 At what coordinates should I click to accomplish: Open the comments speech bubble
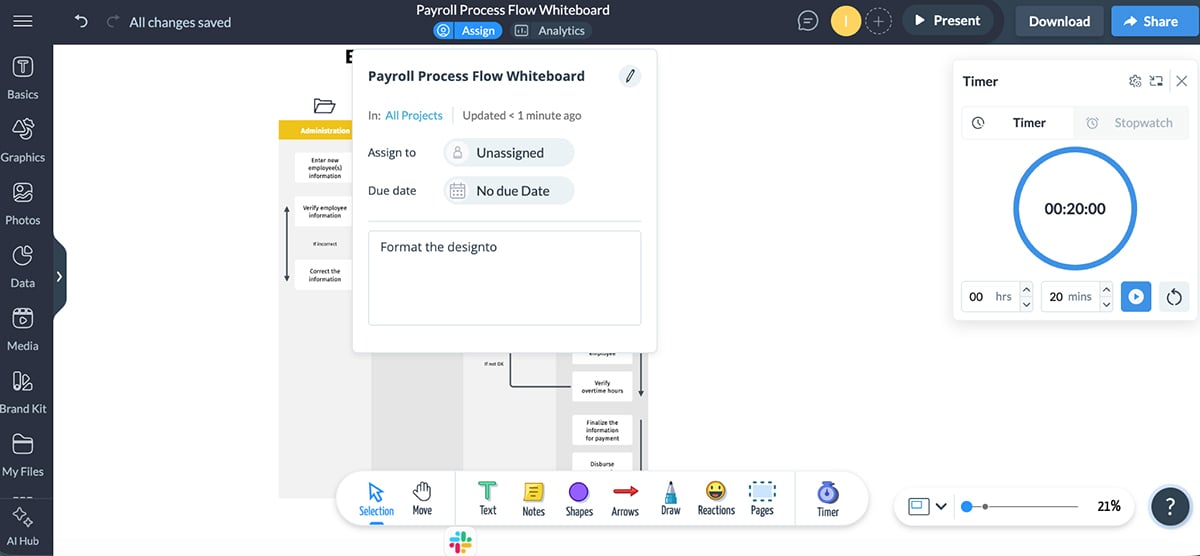(808, 21)
